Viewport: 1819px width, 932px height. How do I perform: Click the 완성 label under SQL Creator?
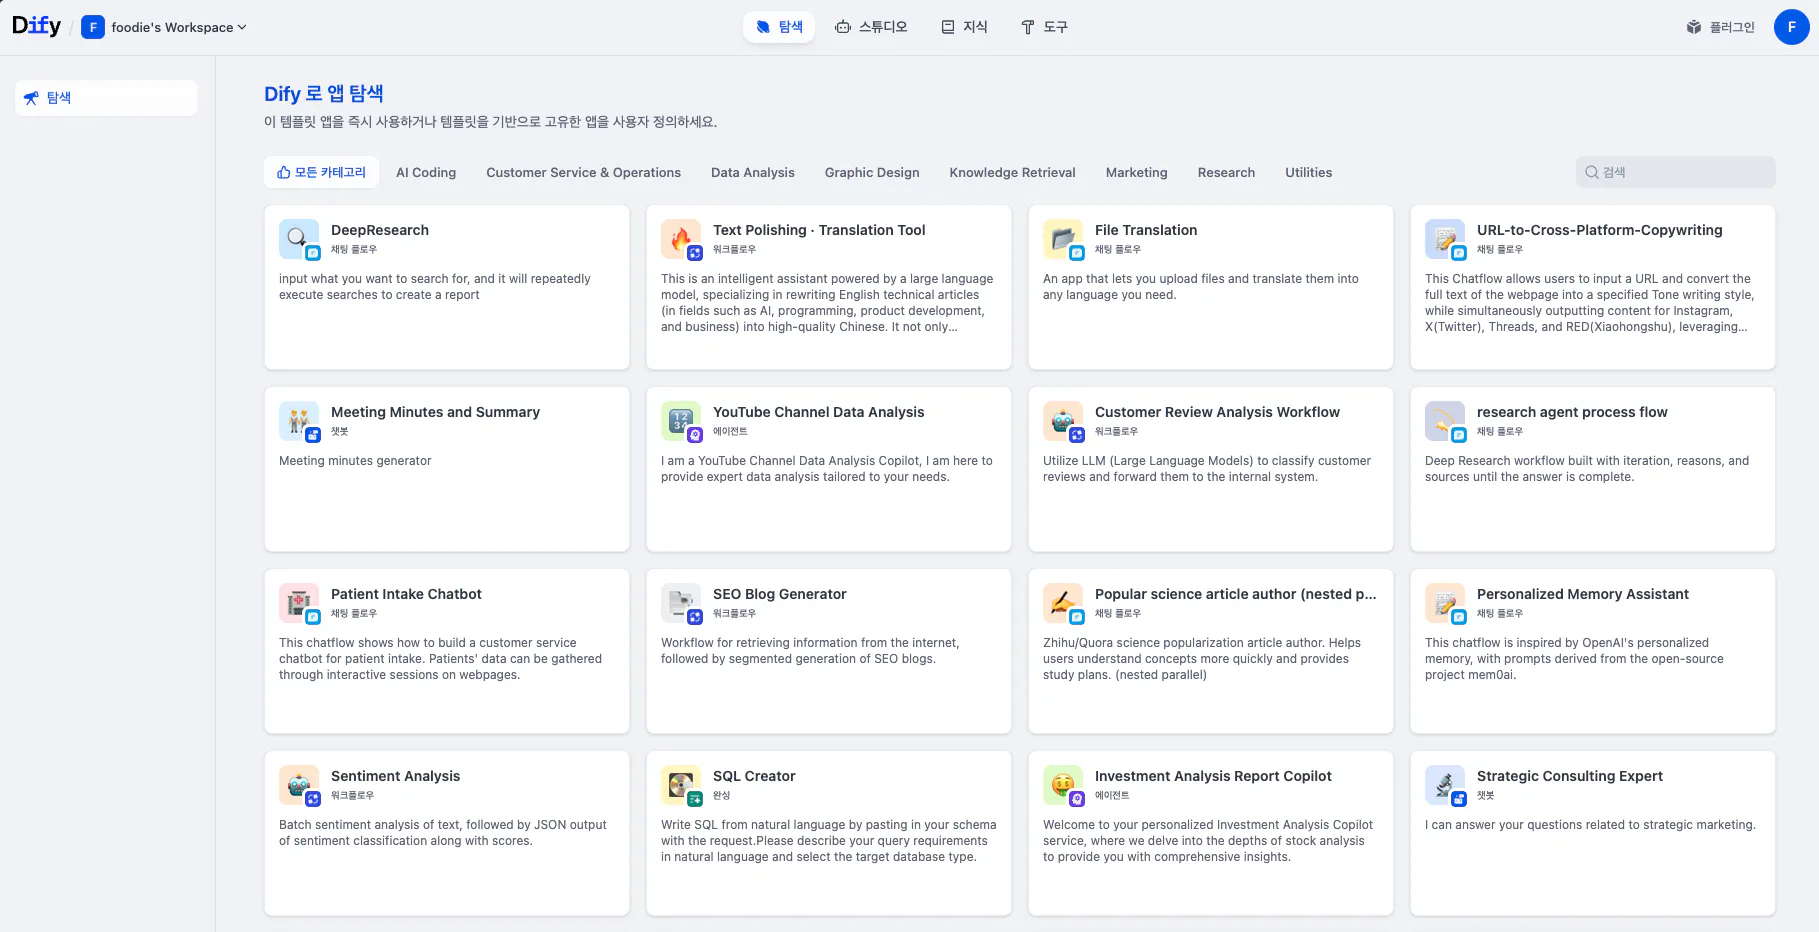(722, 796)
